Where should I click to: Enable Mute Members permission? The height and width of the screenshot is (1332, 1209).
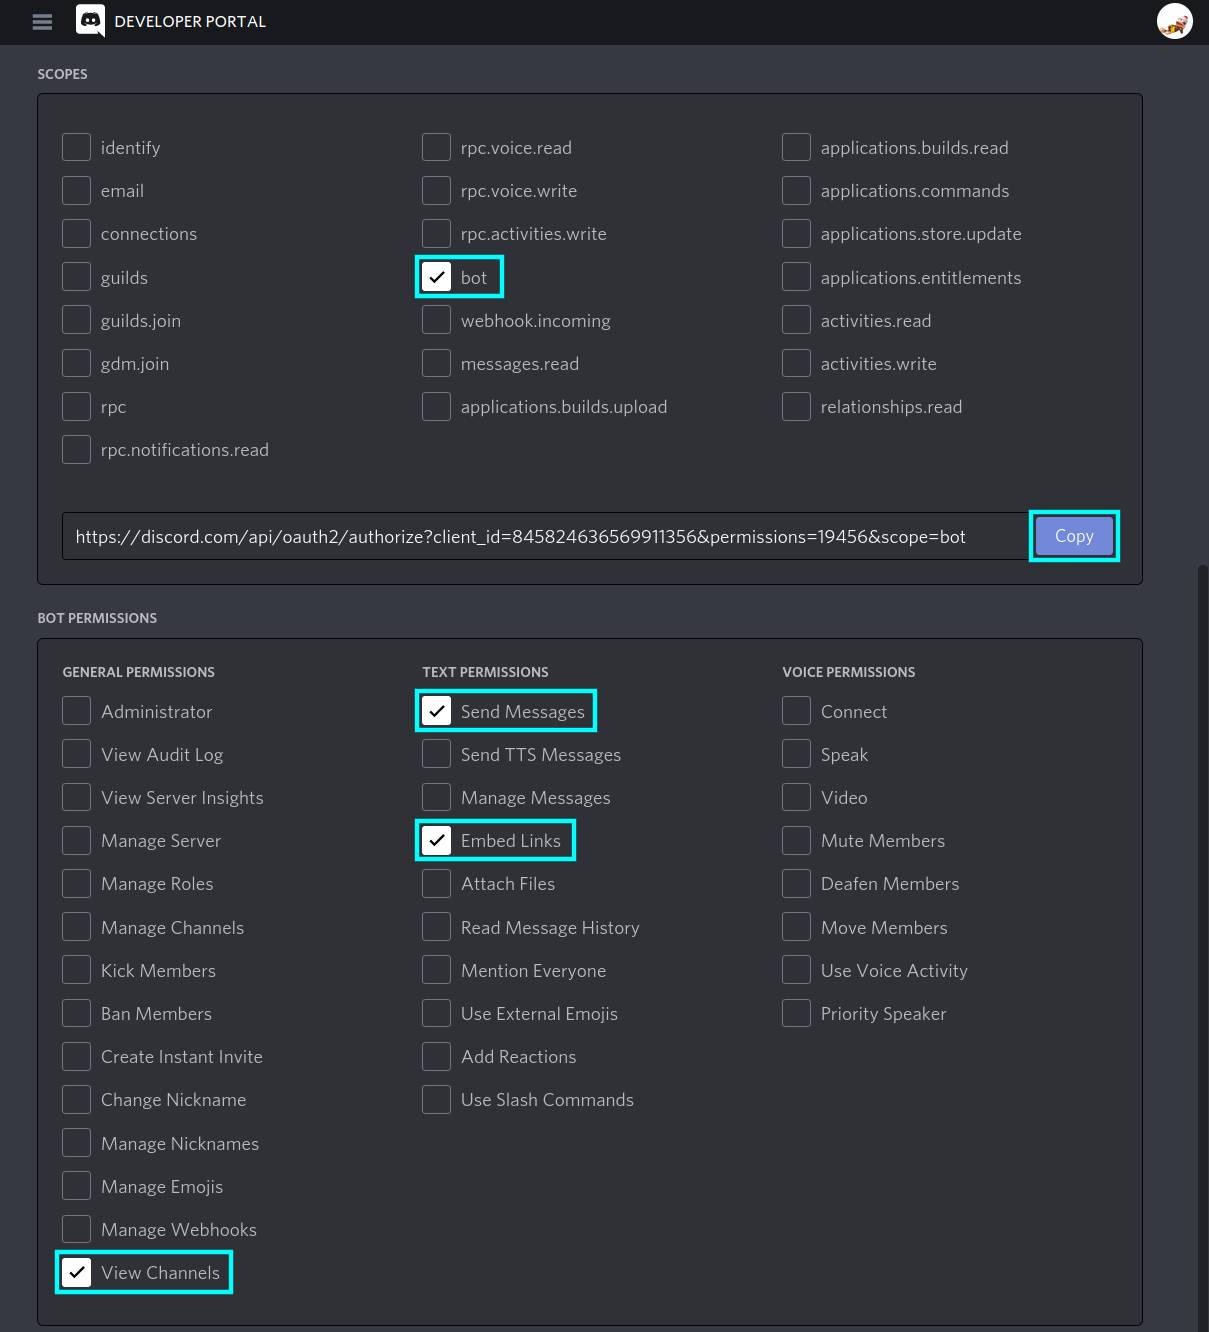796,840
